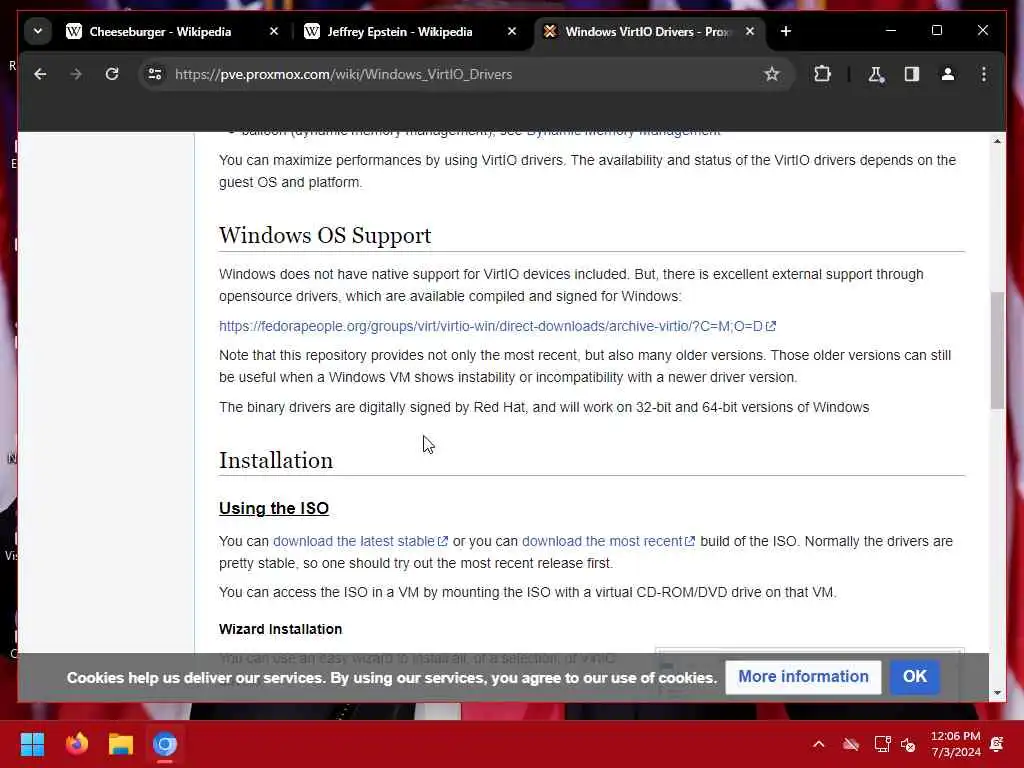Show hidden system tray icons
1024x768 pixels.
point(818,744)
